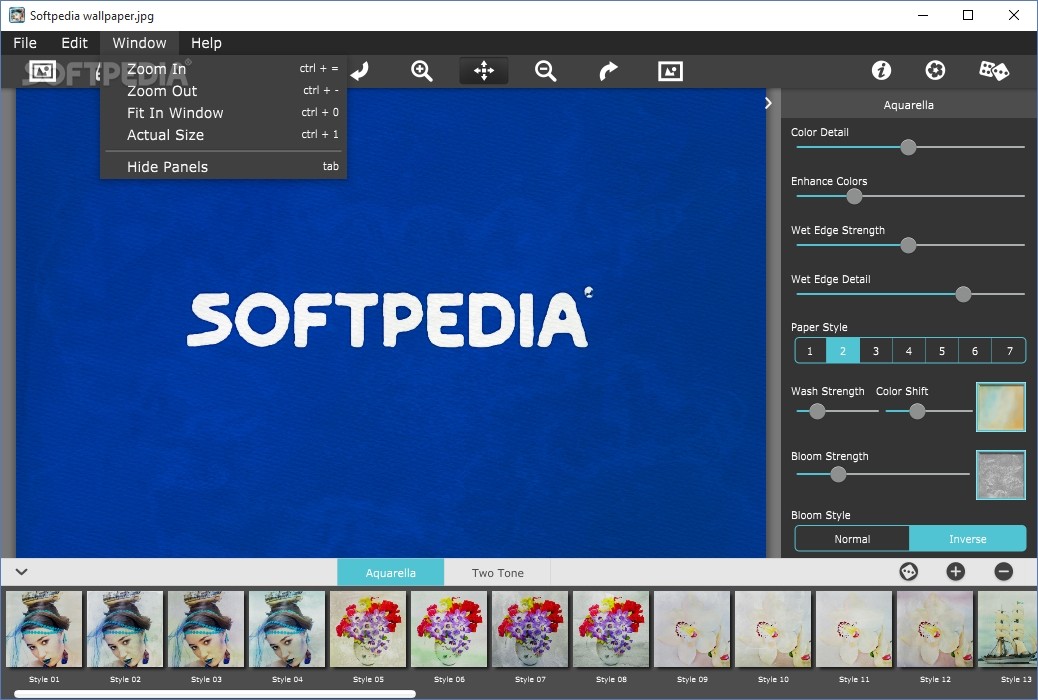The width and height of the screenshot is (1038, 700).
Task: Set Bloom Style to Inverse
Action: tap(968, 539)
